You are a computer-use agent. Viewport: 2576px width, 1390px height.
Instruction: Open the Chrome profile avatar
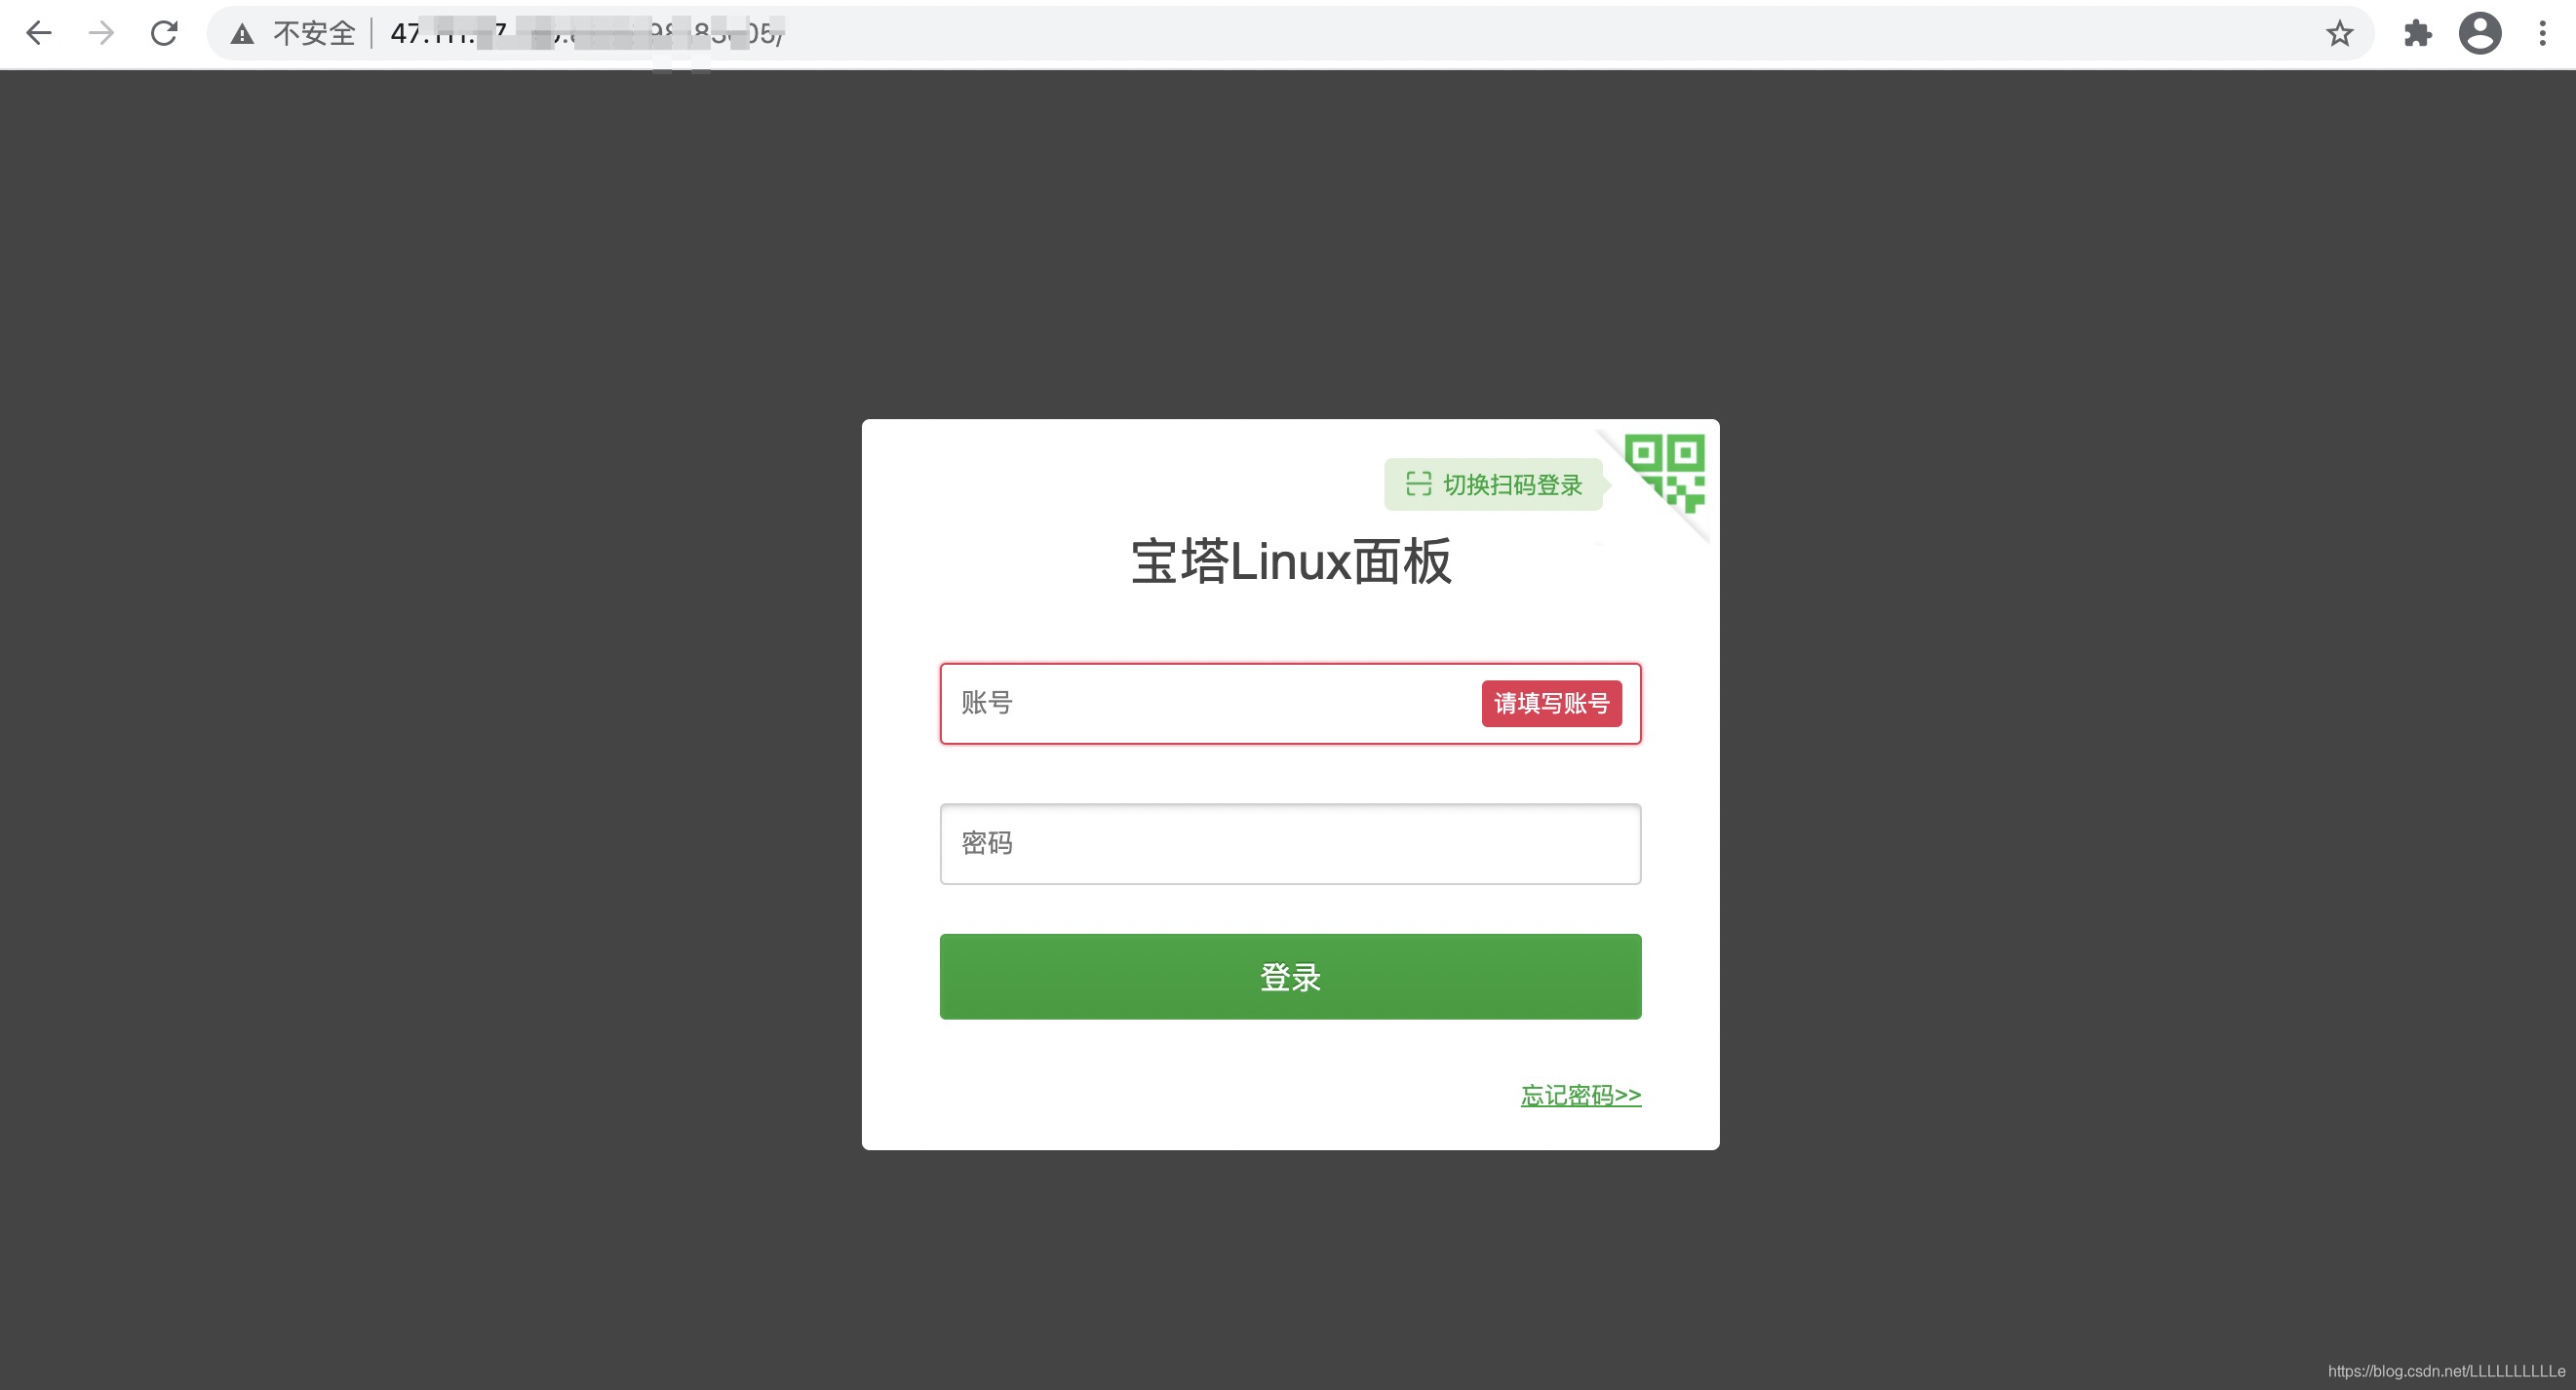tap(2480, 33)
